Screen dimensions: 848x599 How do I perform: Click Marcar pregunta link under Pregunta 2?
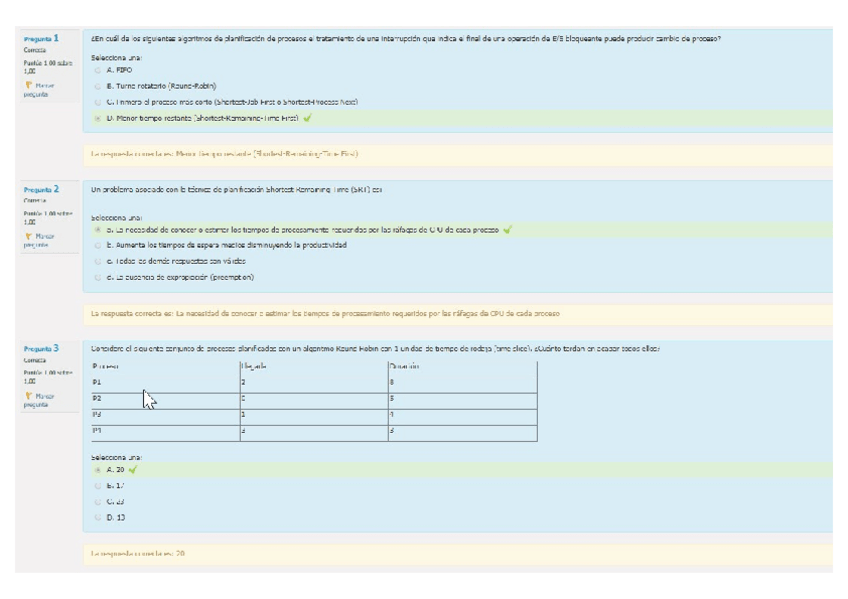[39, 241]
